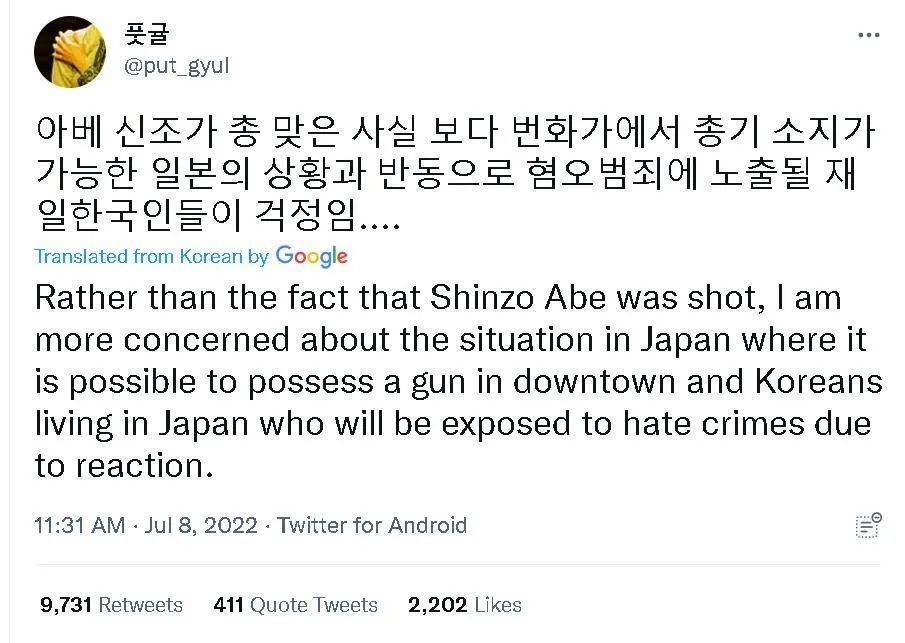Click 'to reaction.' ending the translation
This screenshot has width=905, height=643.
125,466
